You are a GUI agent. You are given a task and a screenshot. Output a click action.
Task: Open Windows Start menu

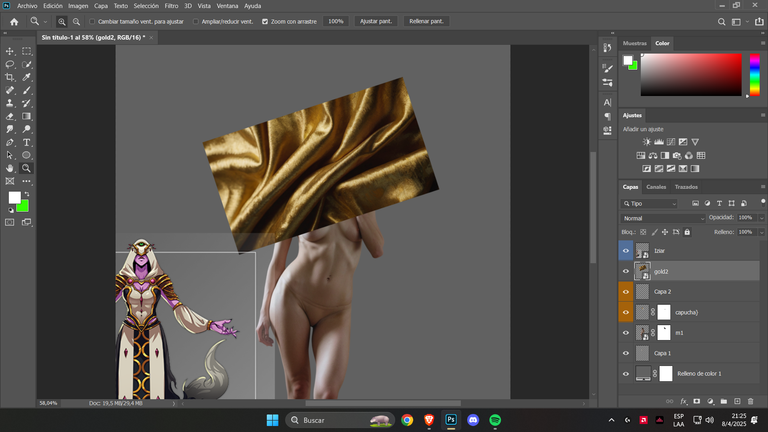coord(272,420)
